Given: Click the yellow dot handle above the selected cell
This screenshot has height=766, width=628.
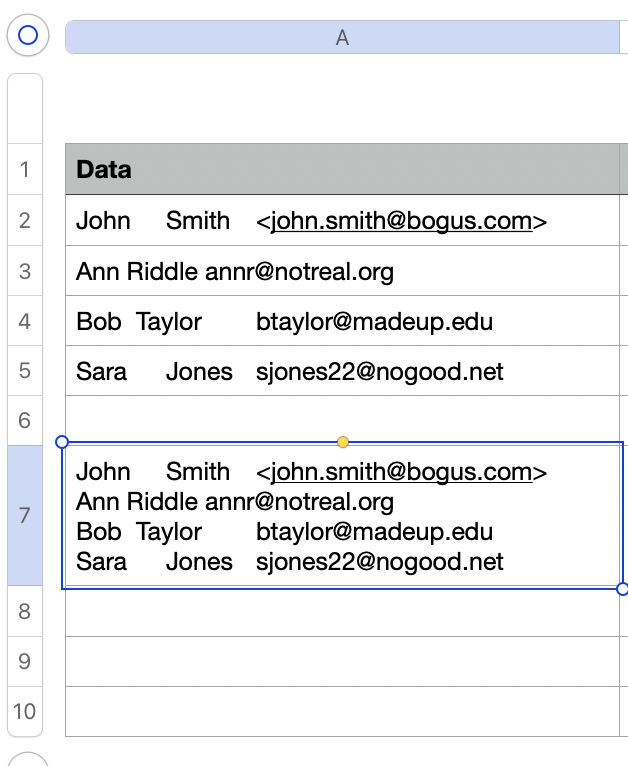Looking at the screenshot, I should 343,442.
